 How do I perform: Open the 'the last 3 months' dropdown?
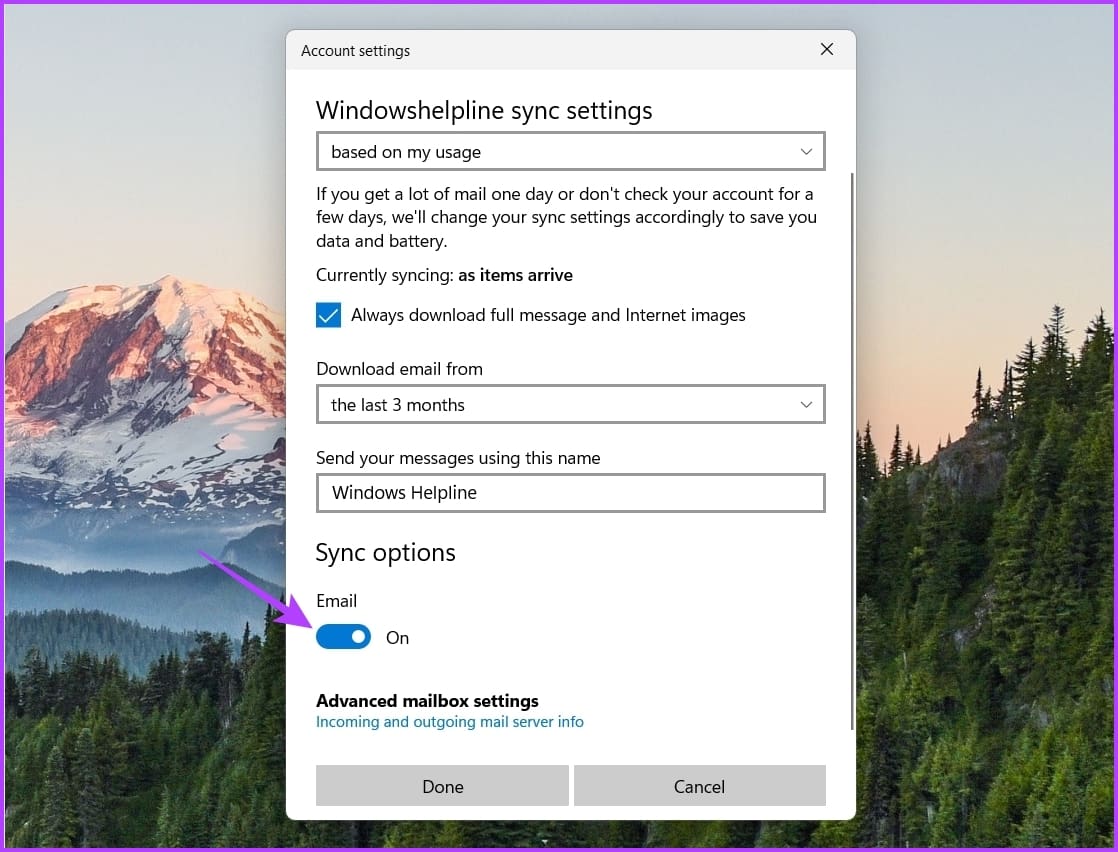570,404
